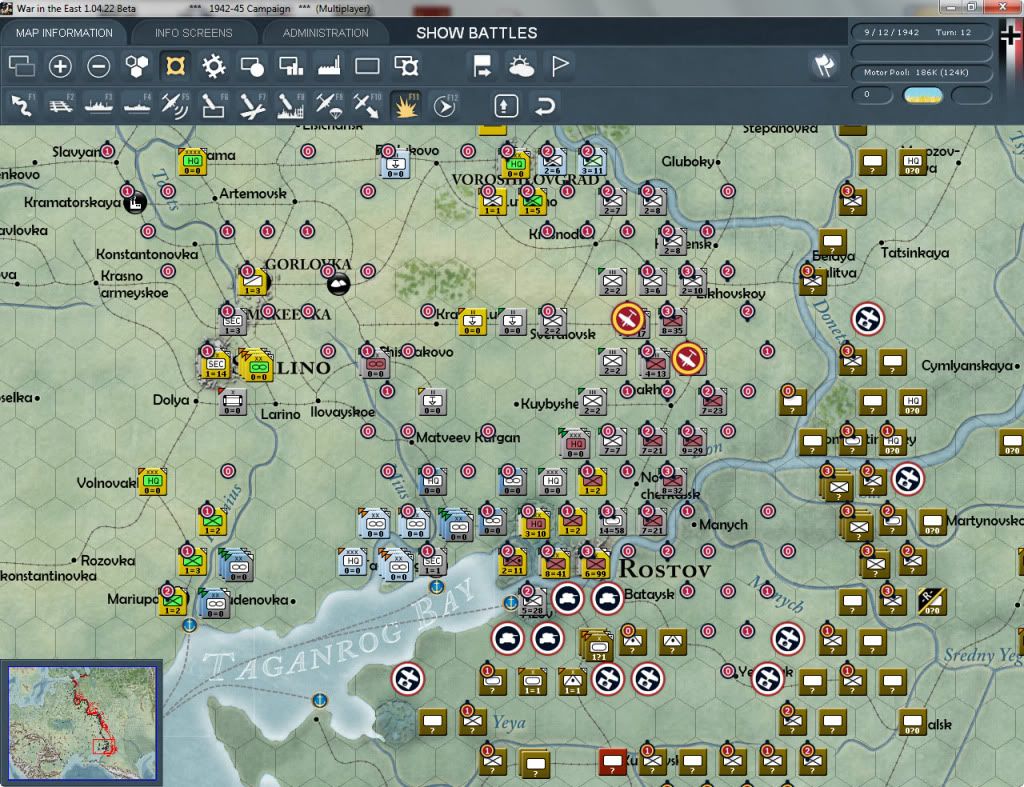Image resolution: width=1024 pixels, height=787 pixels.
Task: Select the 9=29 unit counter
Action: (692, 442)
